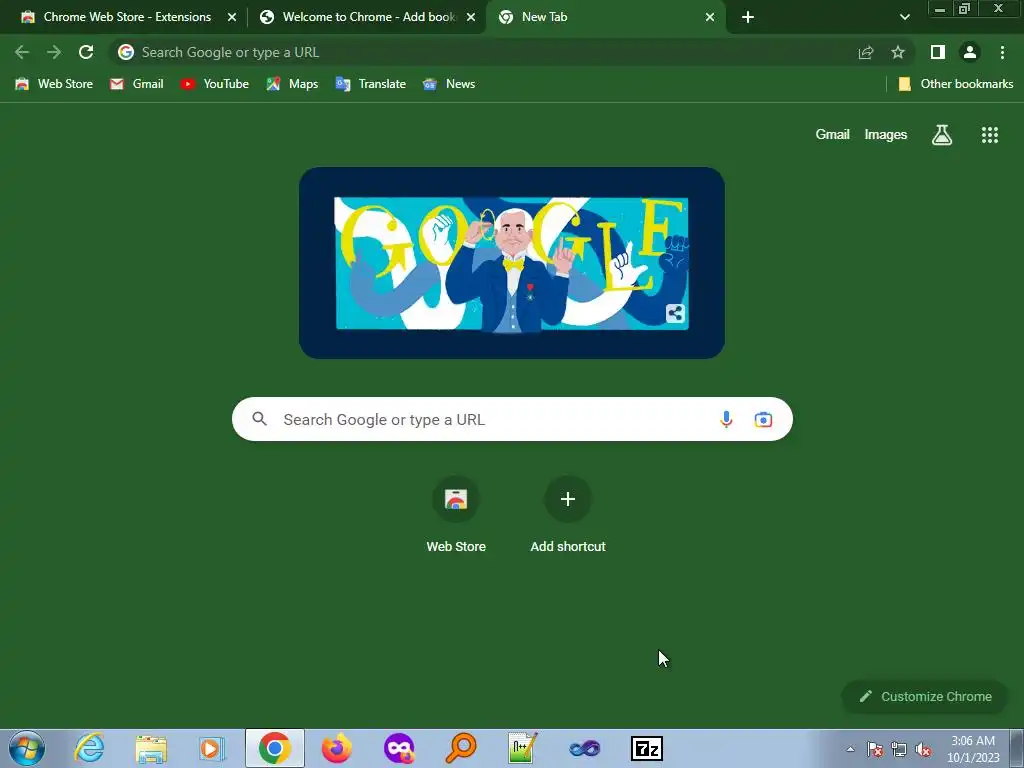This screenshot has width=1024, height=768.
Task: Open Windows Explorer from taskbar
Action: [x=151, y=748]
